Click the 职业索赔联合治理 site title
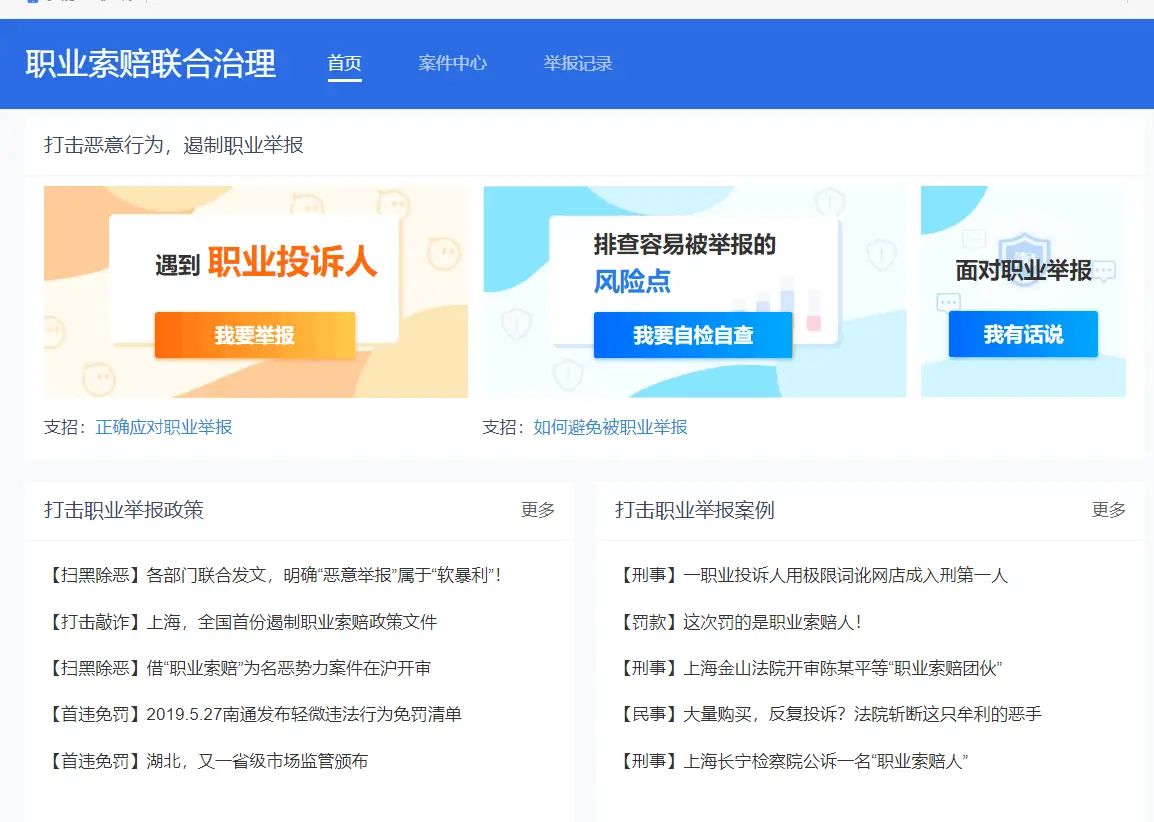 tap(150, 64)
